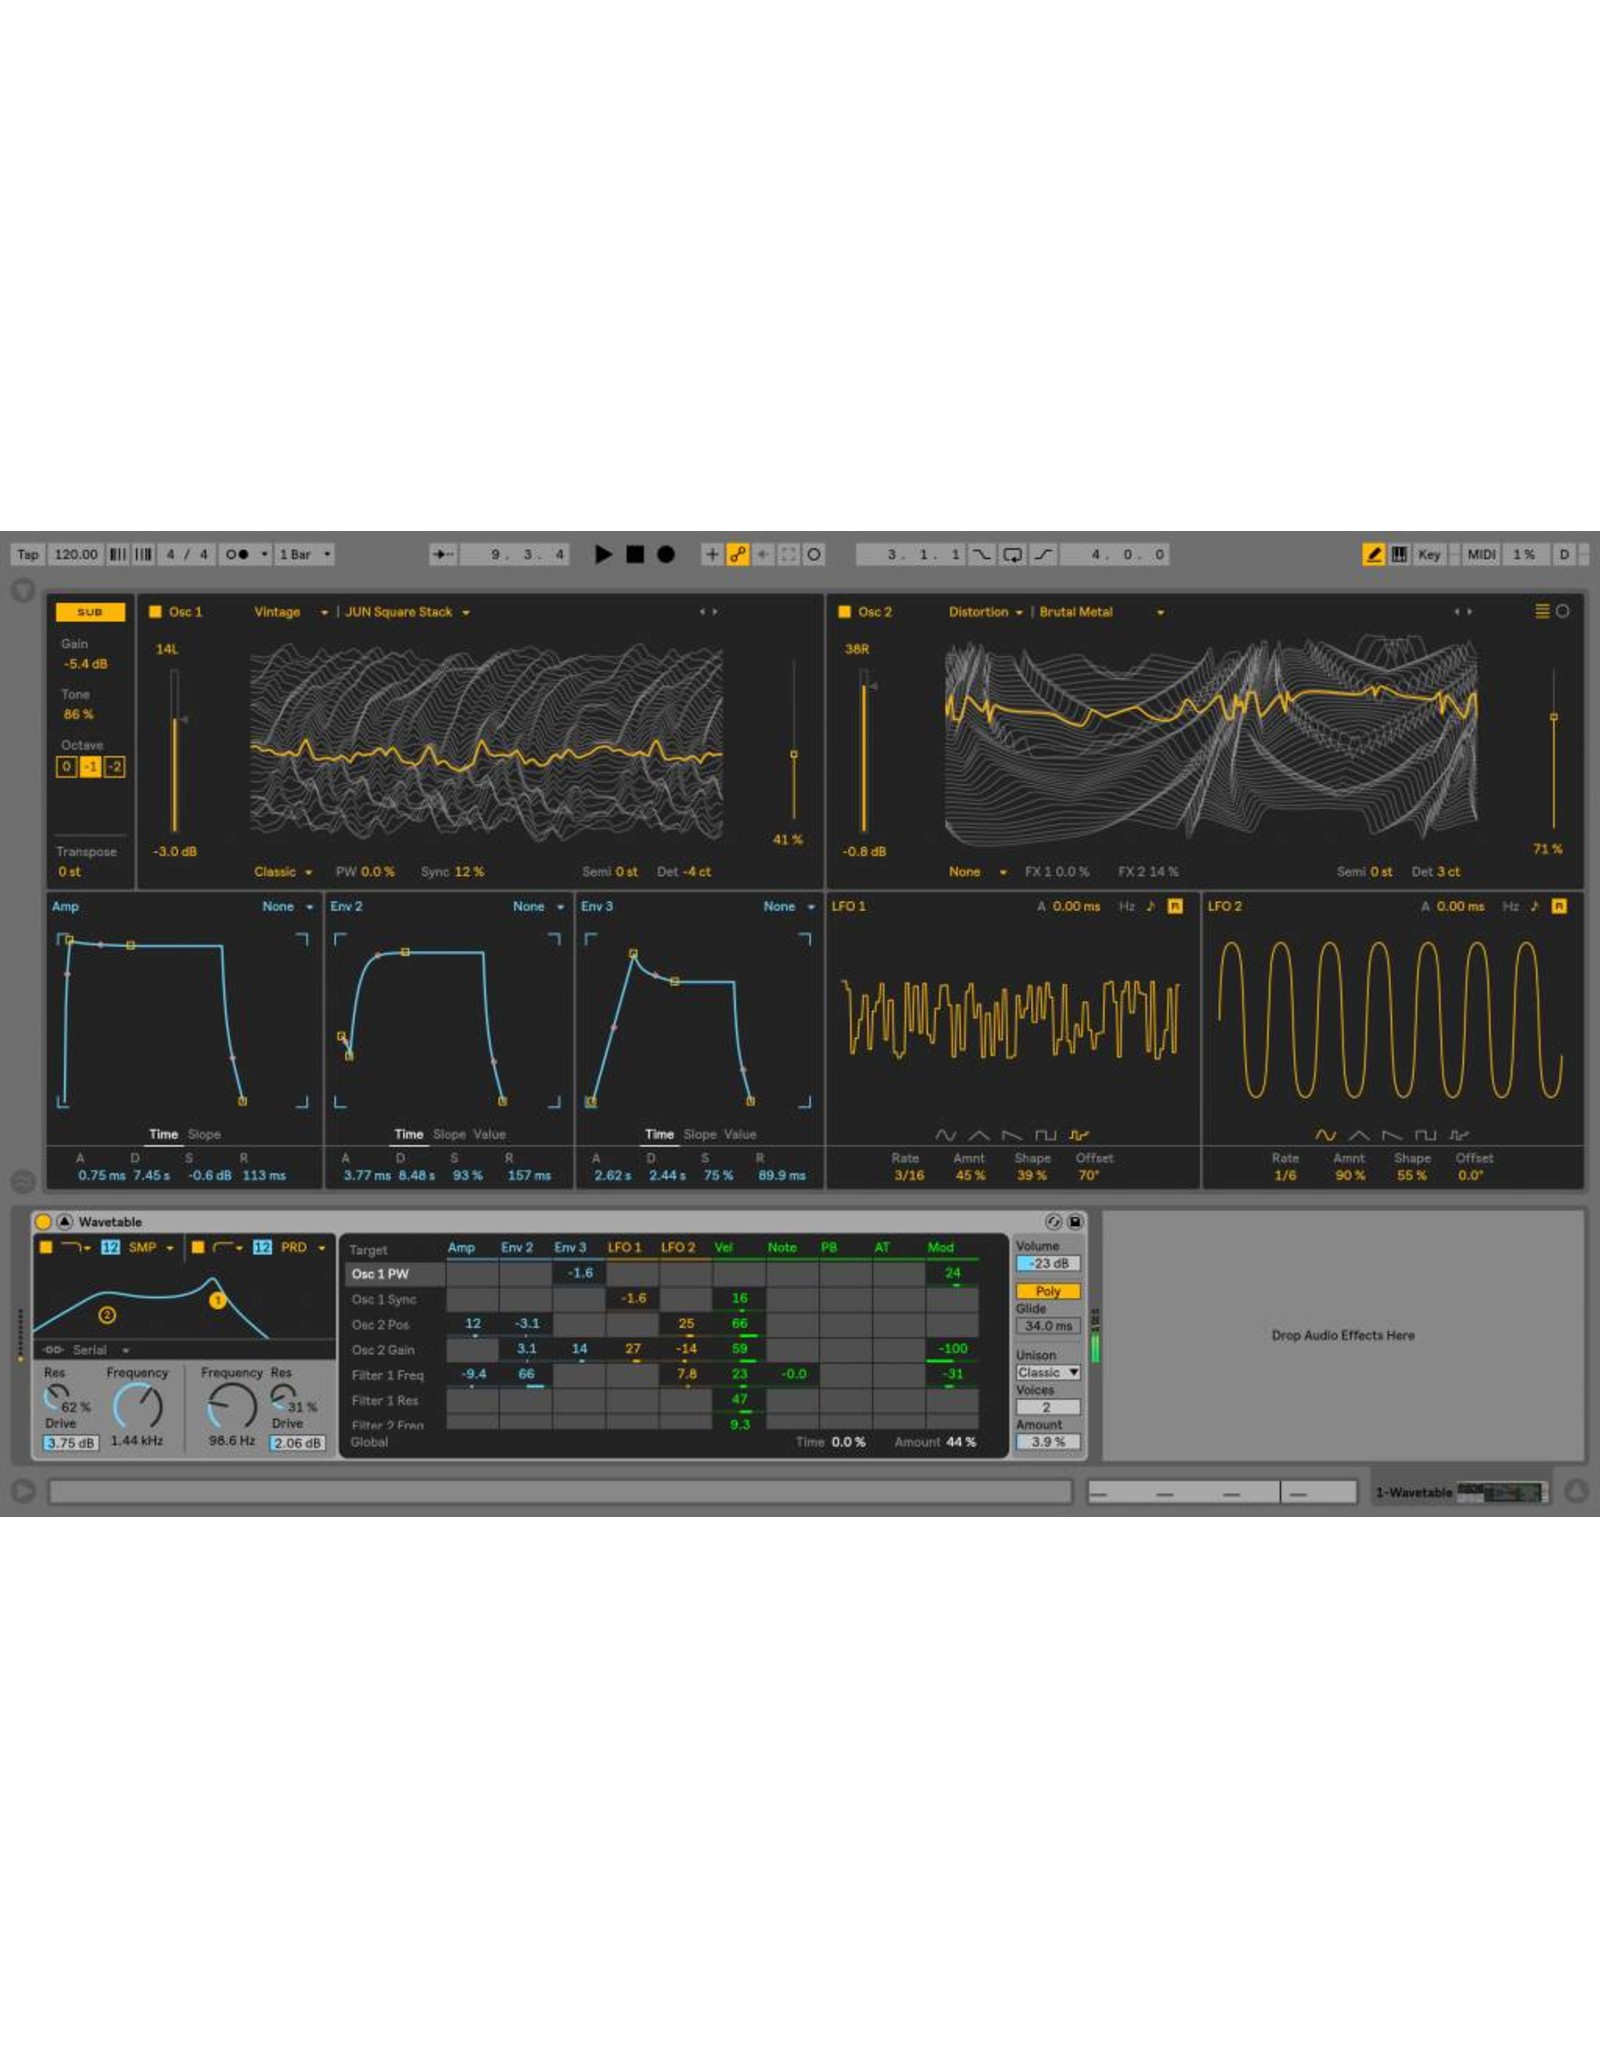
Task: Toggle the SUB oscillator on or off
Action: click(90, 612)
